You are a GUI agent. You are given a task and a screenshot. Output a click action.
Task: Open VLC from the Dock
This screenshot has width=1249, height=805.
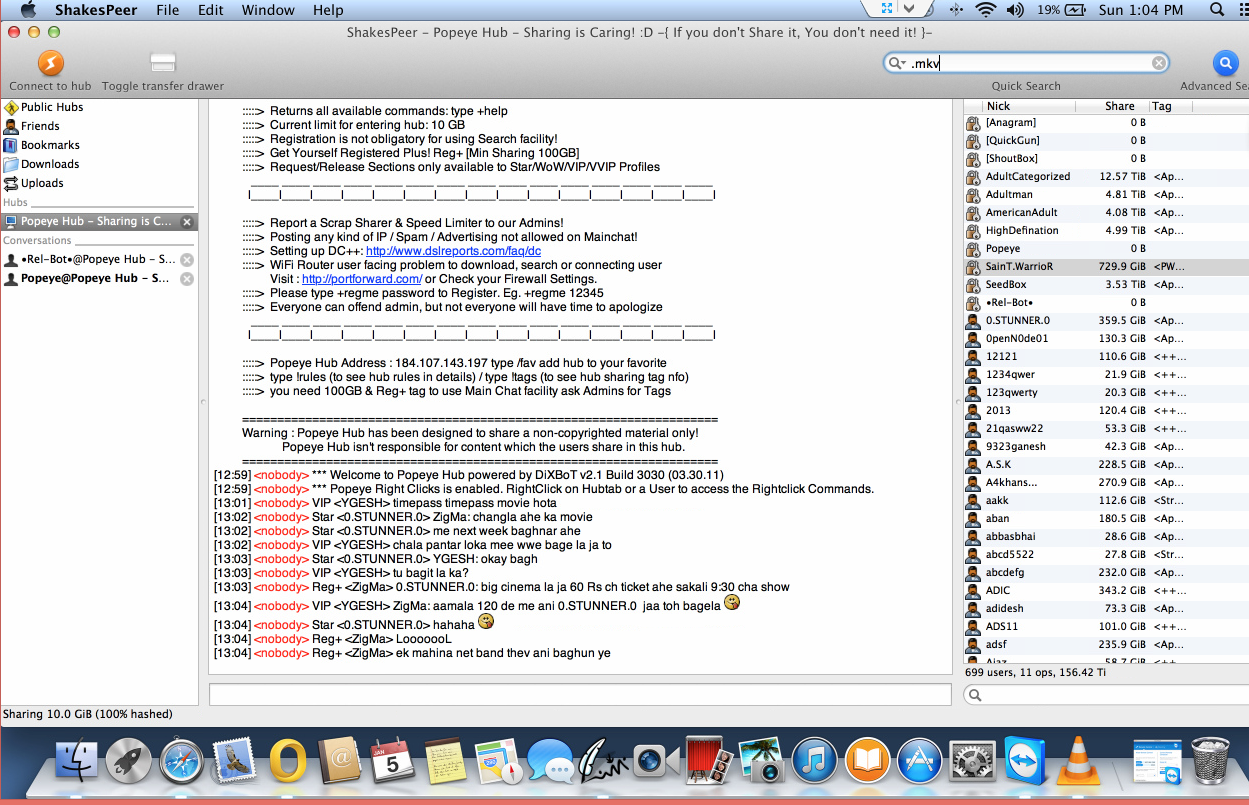tap(1077, 760)
